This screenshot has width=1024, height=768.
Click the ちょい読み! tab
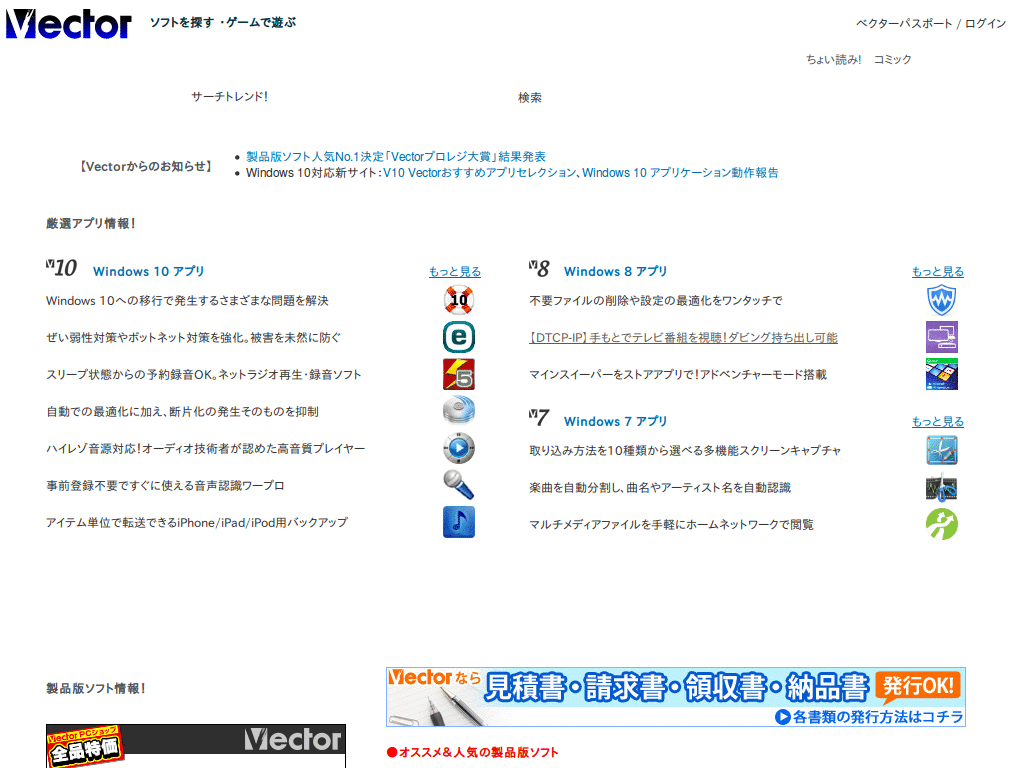tap(833, 59)
